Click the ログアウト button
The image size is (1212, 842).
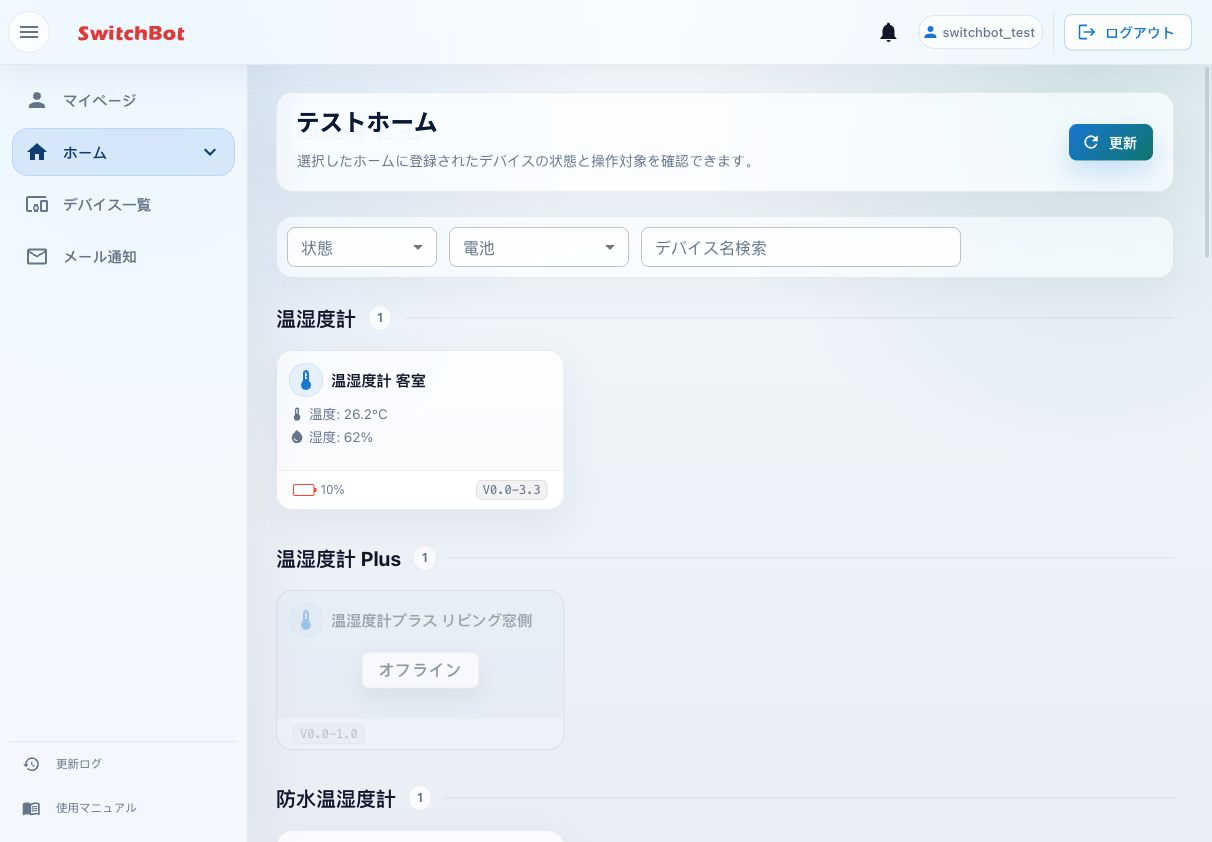(1127, 32)
